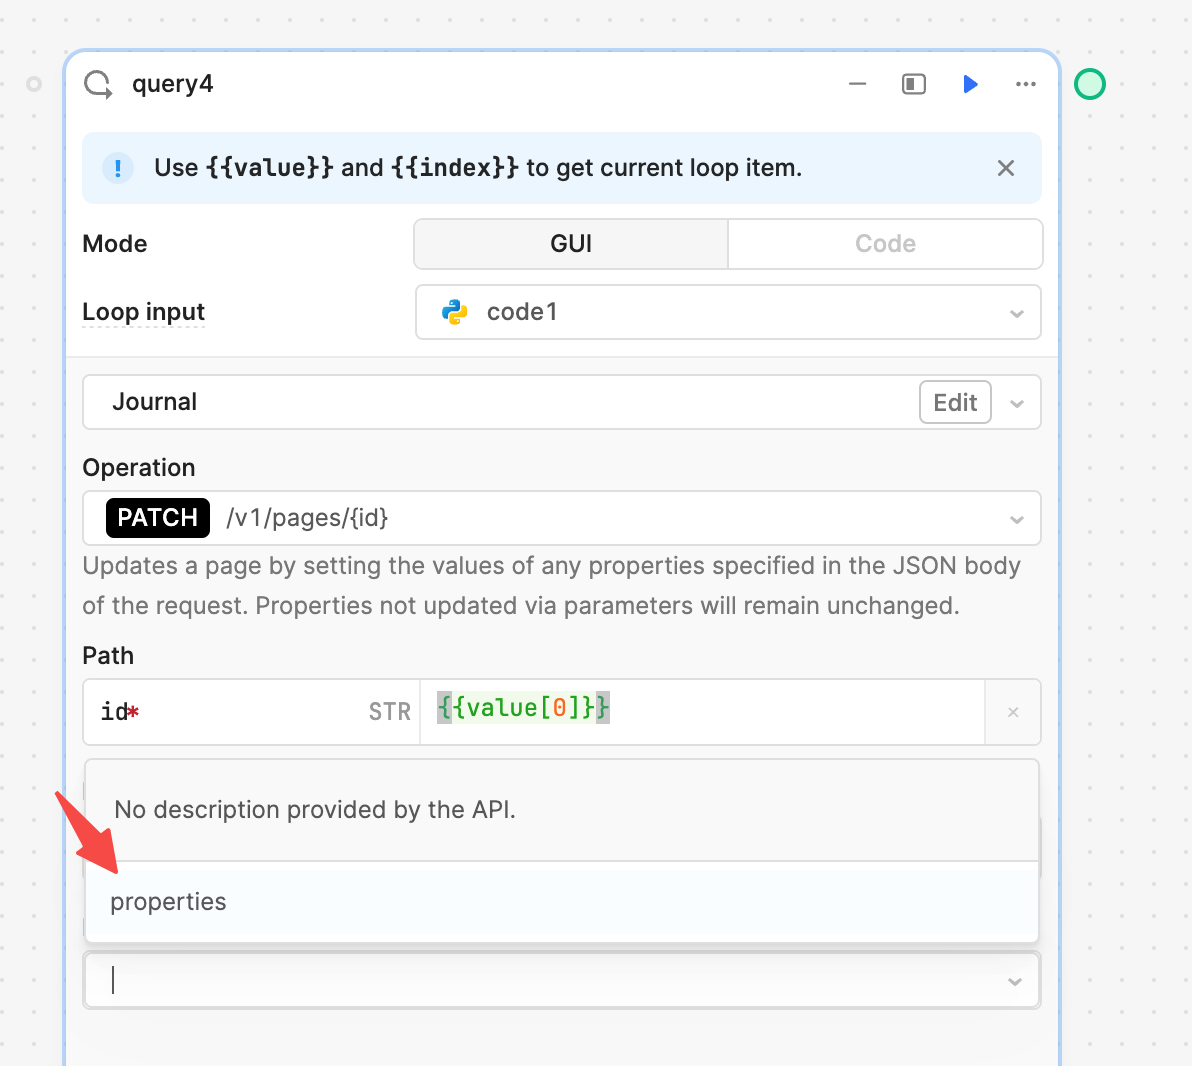Viewport: 1192px width, 1066px height.
Task: Click Edit button for Journal resource
Action: [955, 402]
